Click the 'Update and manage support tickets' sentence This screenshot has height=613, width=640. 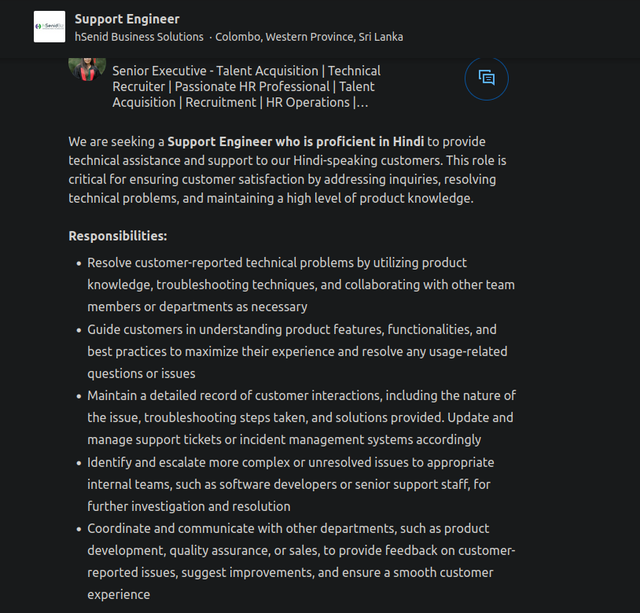click(x=300, y=429)
